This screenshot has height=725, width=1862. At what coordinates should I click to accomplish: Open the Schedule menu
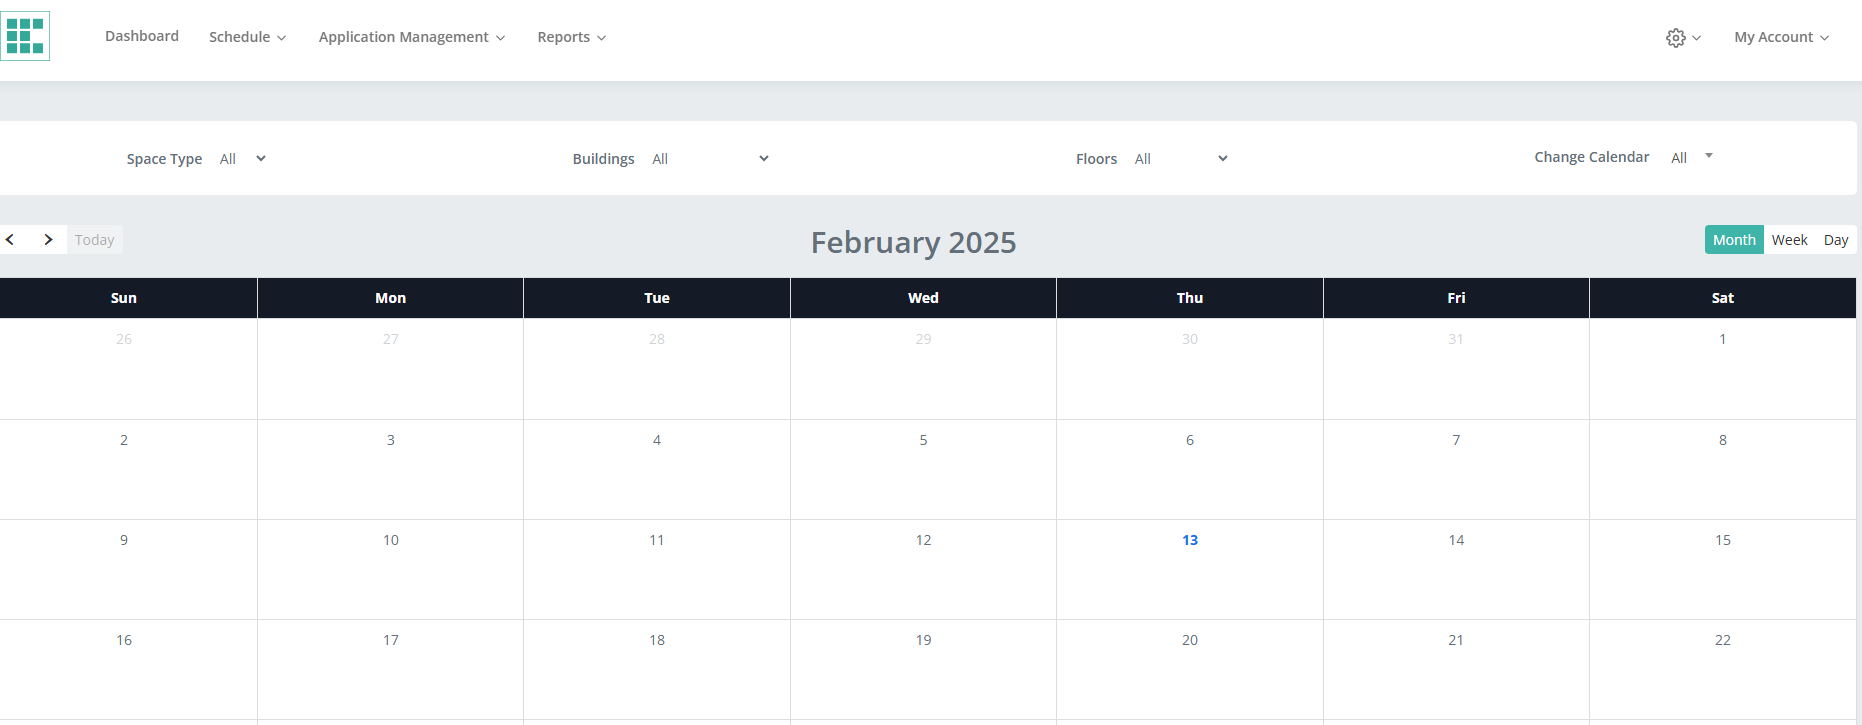[247, 37]
